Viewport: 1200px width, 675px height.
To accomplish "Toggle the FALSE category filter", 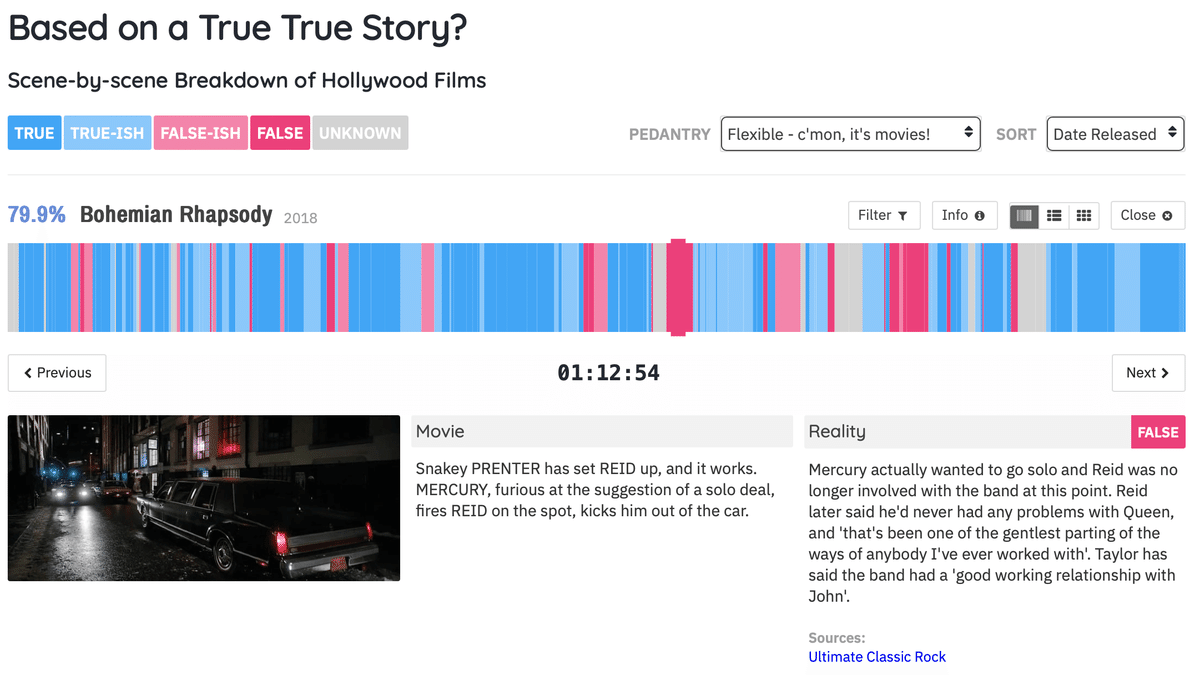I will 280,133.
